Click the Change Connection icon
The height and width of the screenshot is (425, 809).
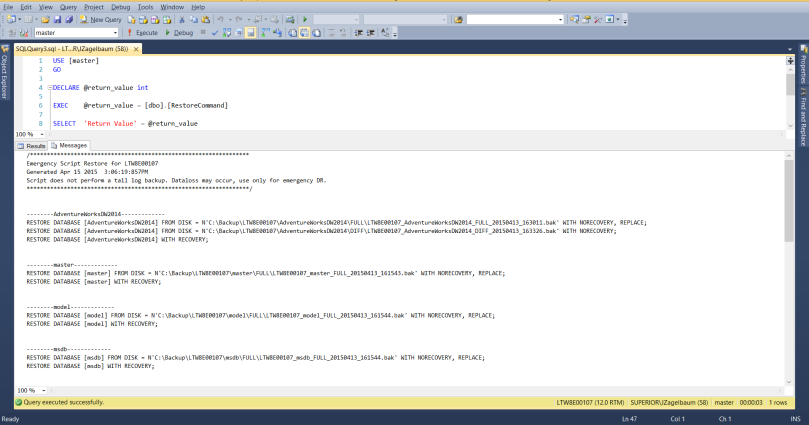[23, 32]
